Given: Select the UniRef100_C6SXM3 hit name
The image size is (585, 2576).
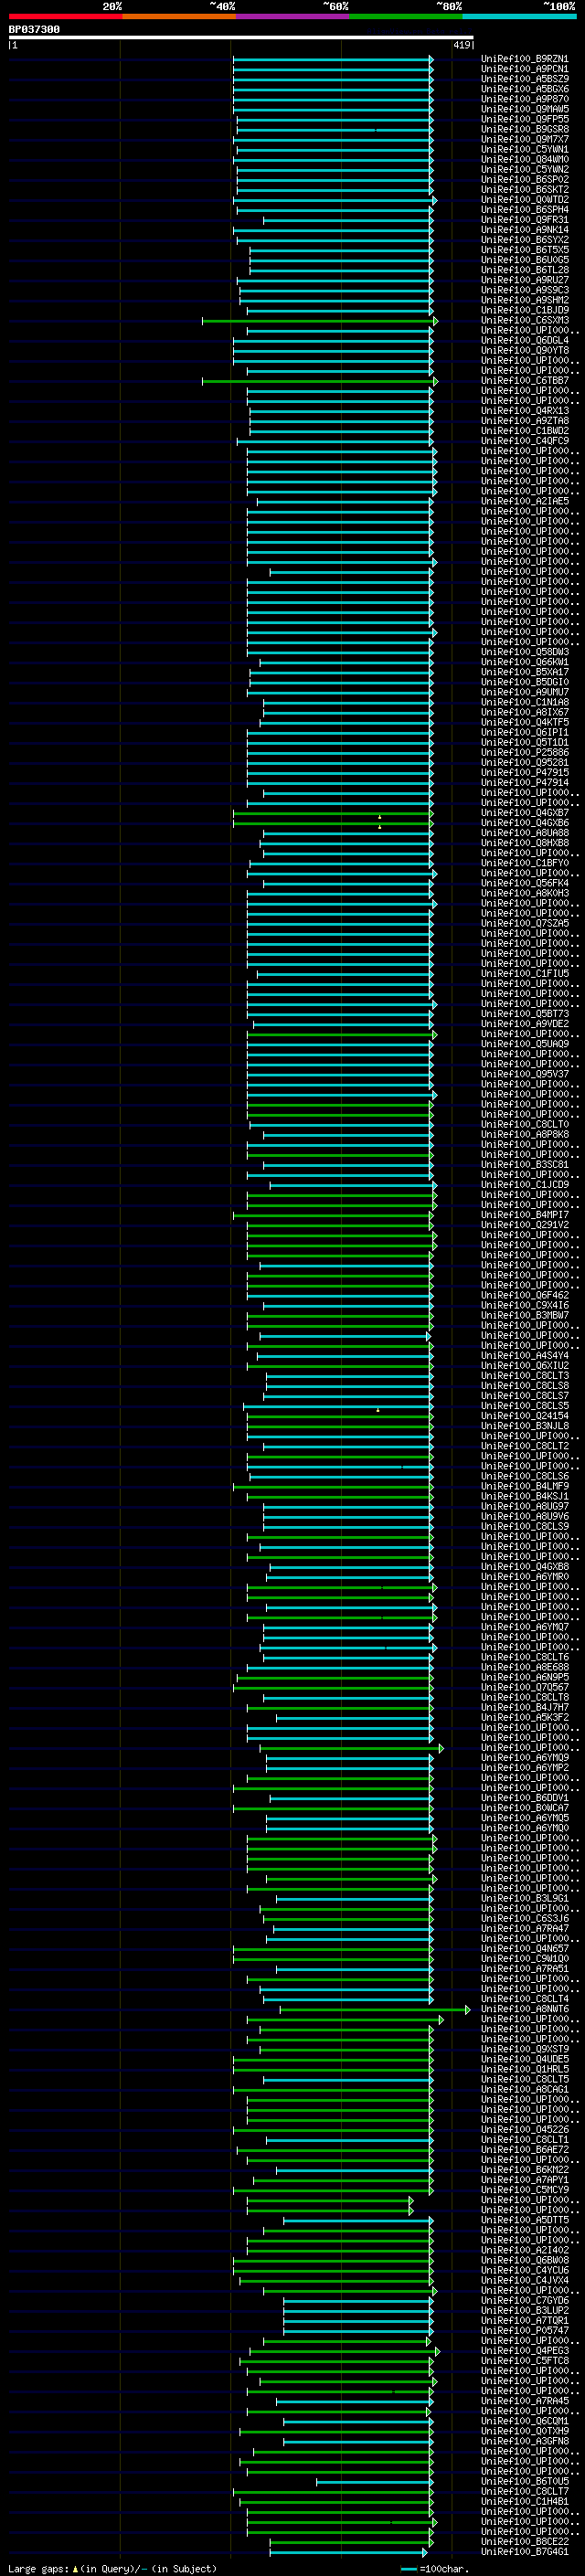Looking at the screenshot, I should 525,320.
